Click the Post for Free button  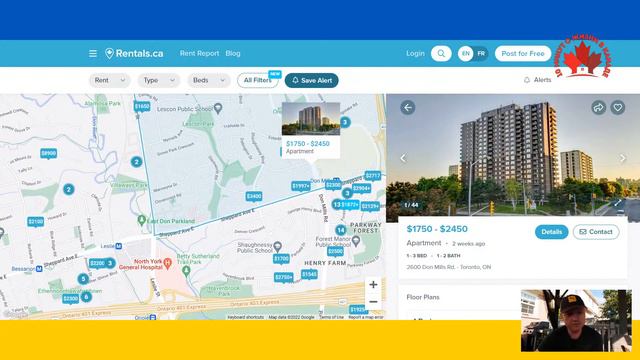tap(523, 53)
